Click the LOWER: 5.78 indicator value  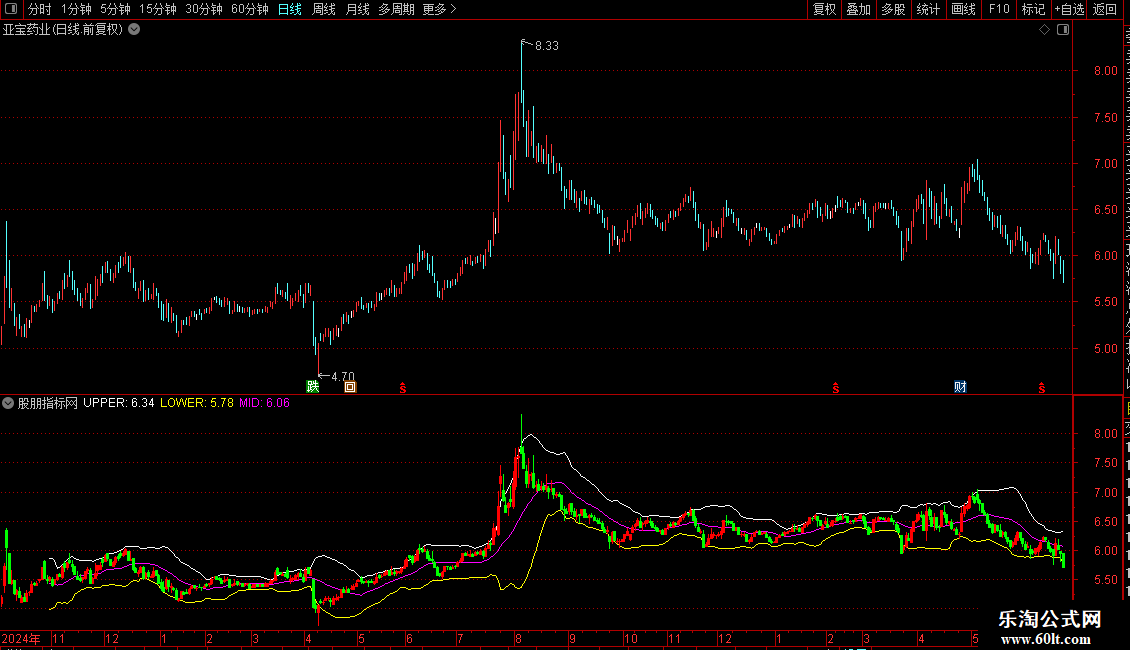[197, 403]
